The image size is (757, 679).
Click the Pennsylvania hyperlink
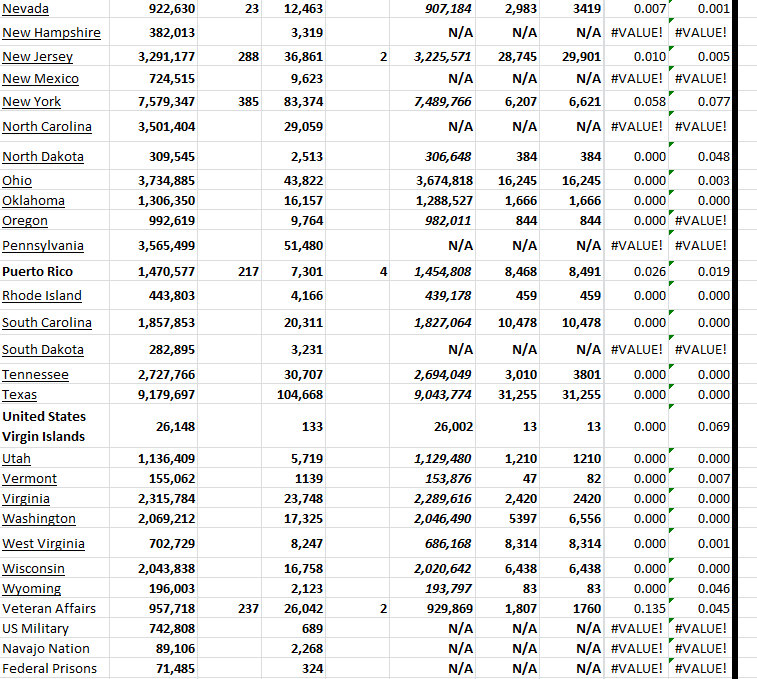coord(43,246)
